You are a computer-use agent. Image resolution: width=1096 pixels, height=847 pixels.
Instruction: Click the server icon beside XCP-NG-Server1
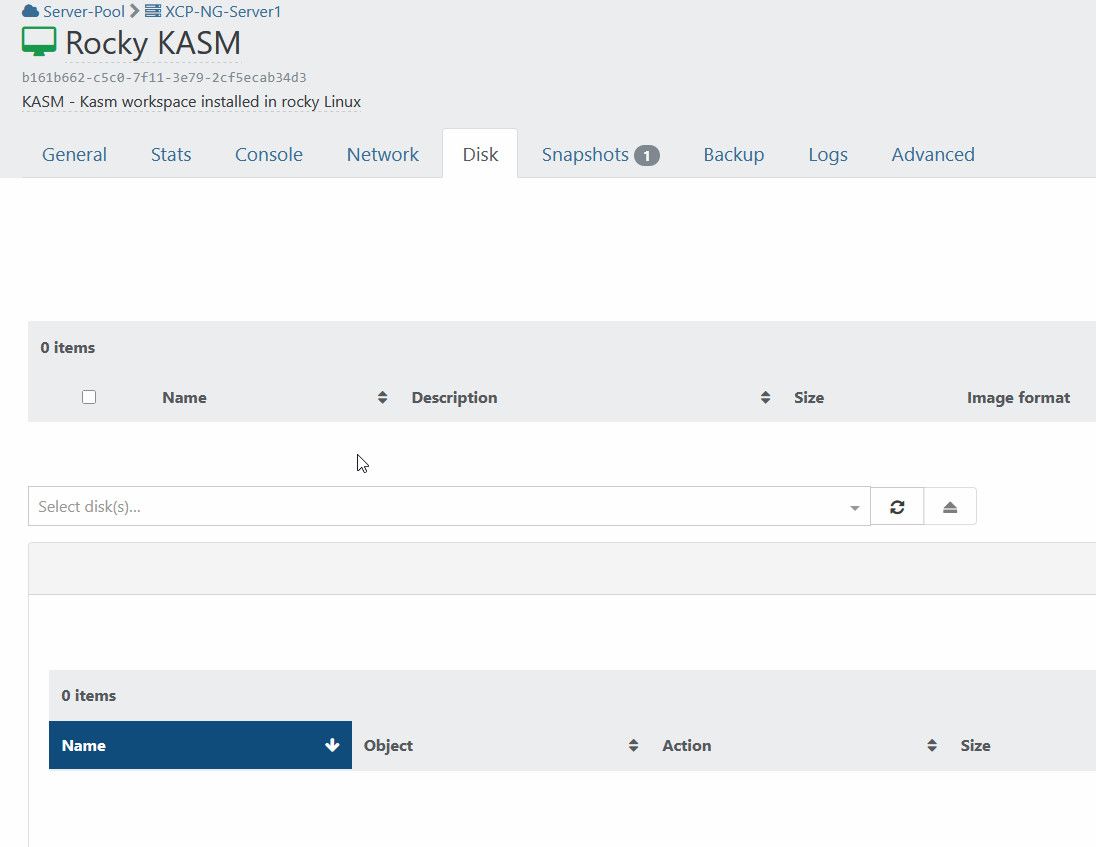click(x=153, y=12)
